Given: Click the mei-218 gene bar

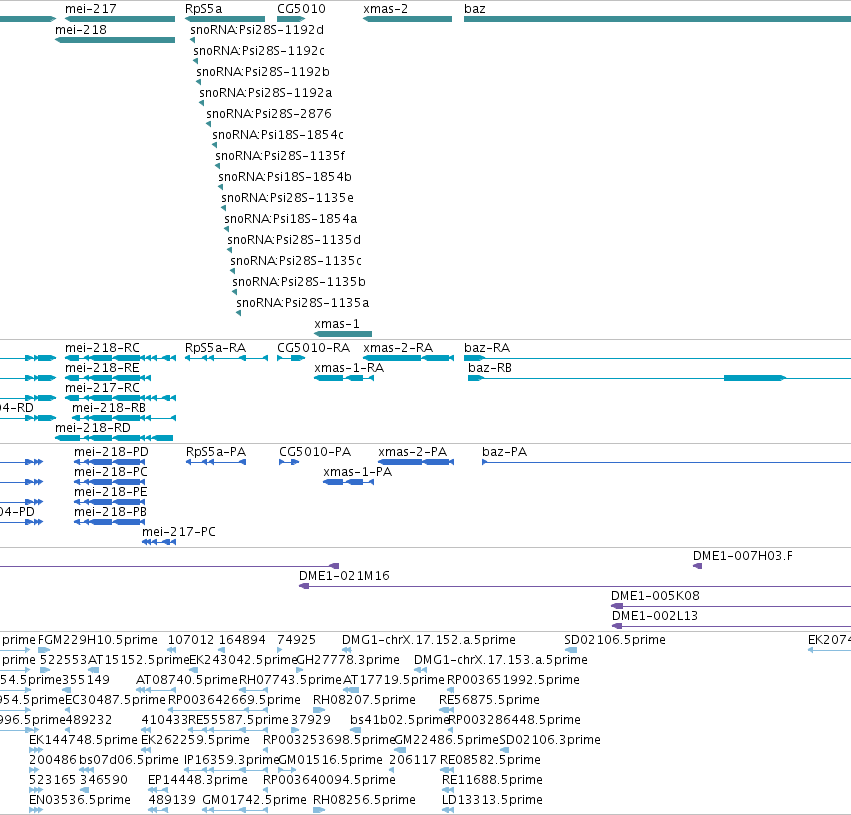Looking at the screenshot, I should pyautogui.click(x=115, y=40).
